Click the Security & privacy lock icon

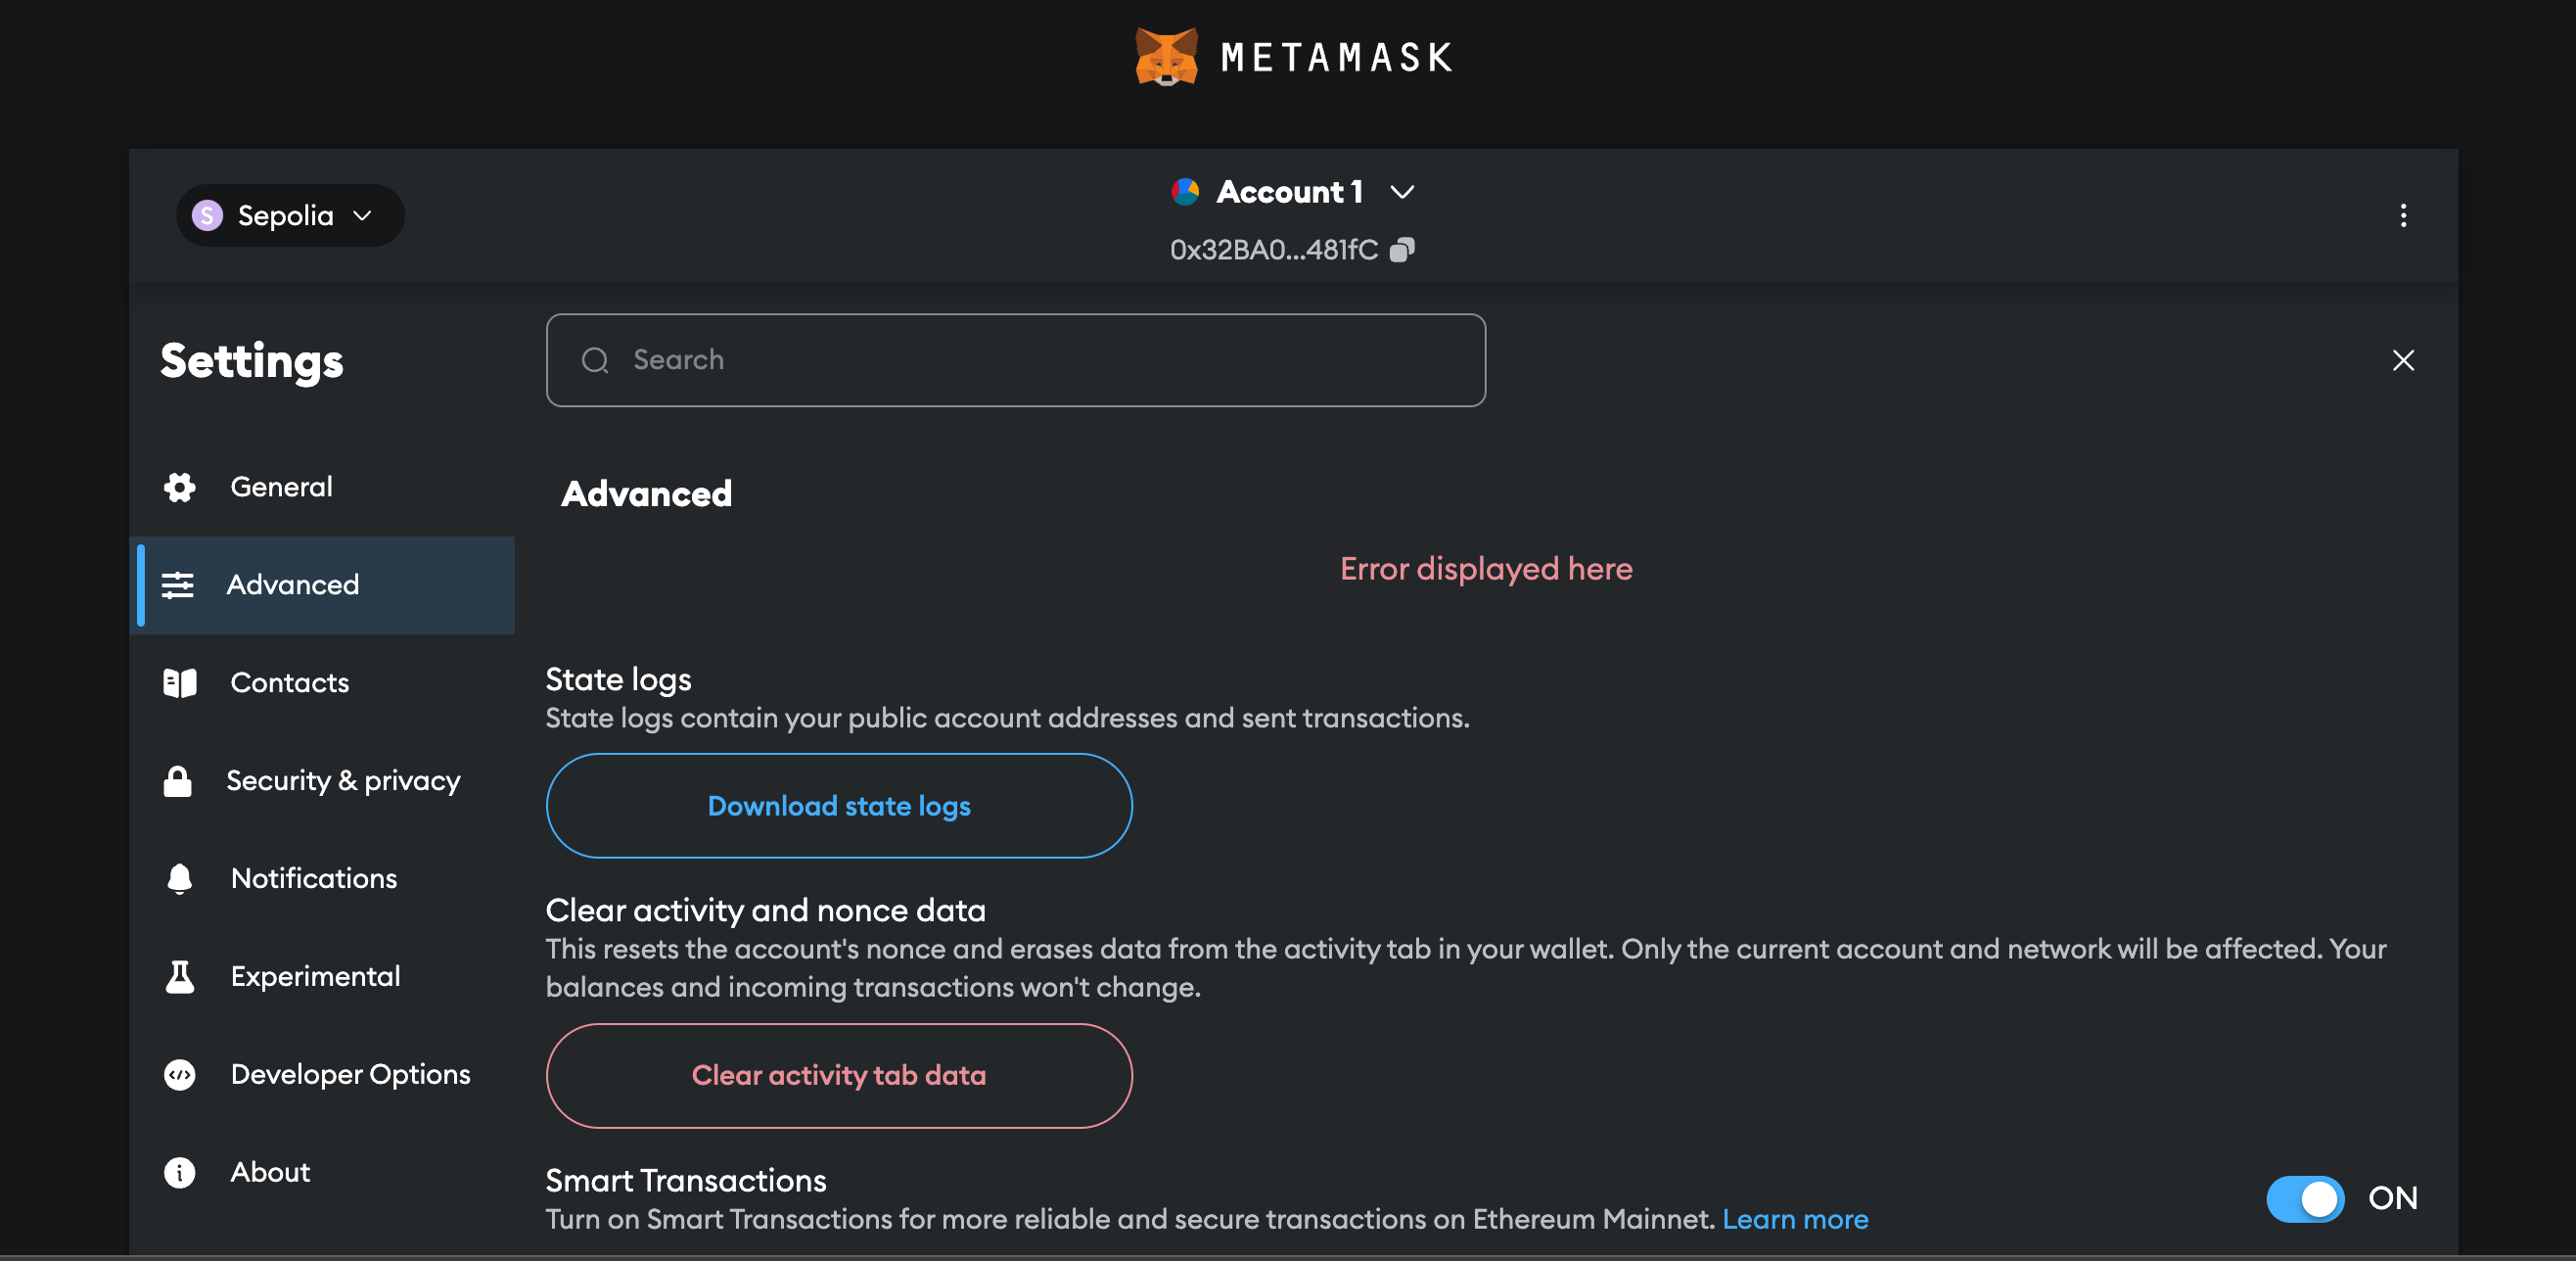pos(177,781)
